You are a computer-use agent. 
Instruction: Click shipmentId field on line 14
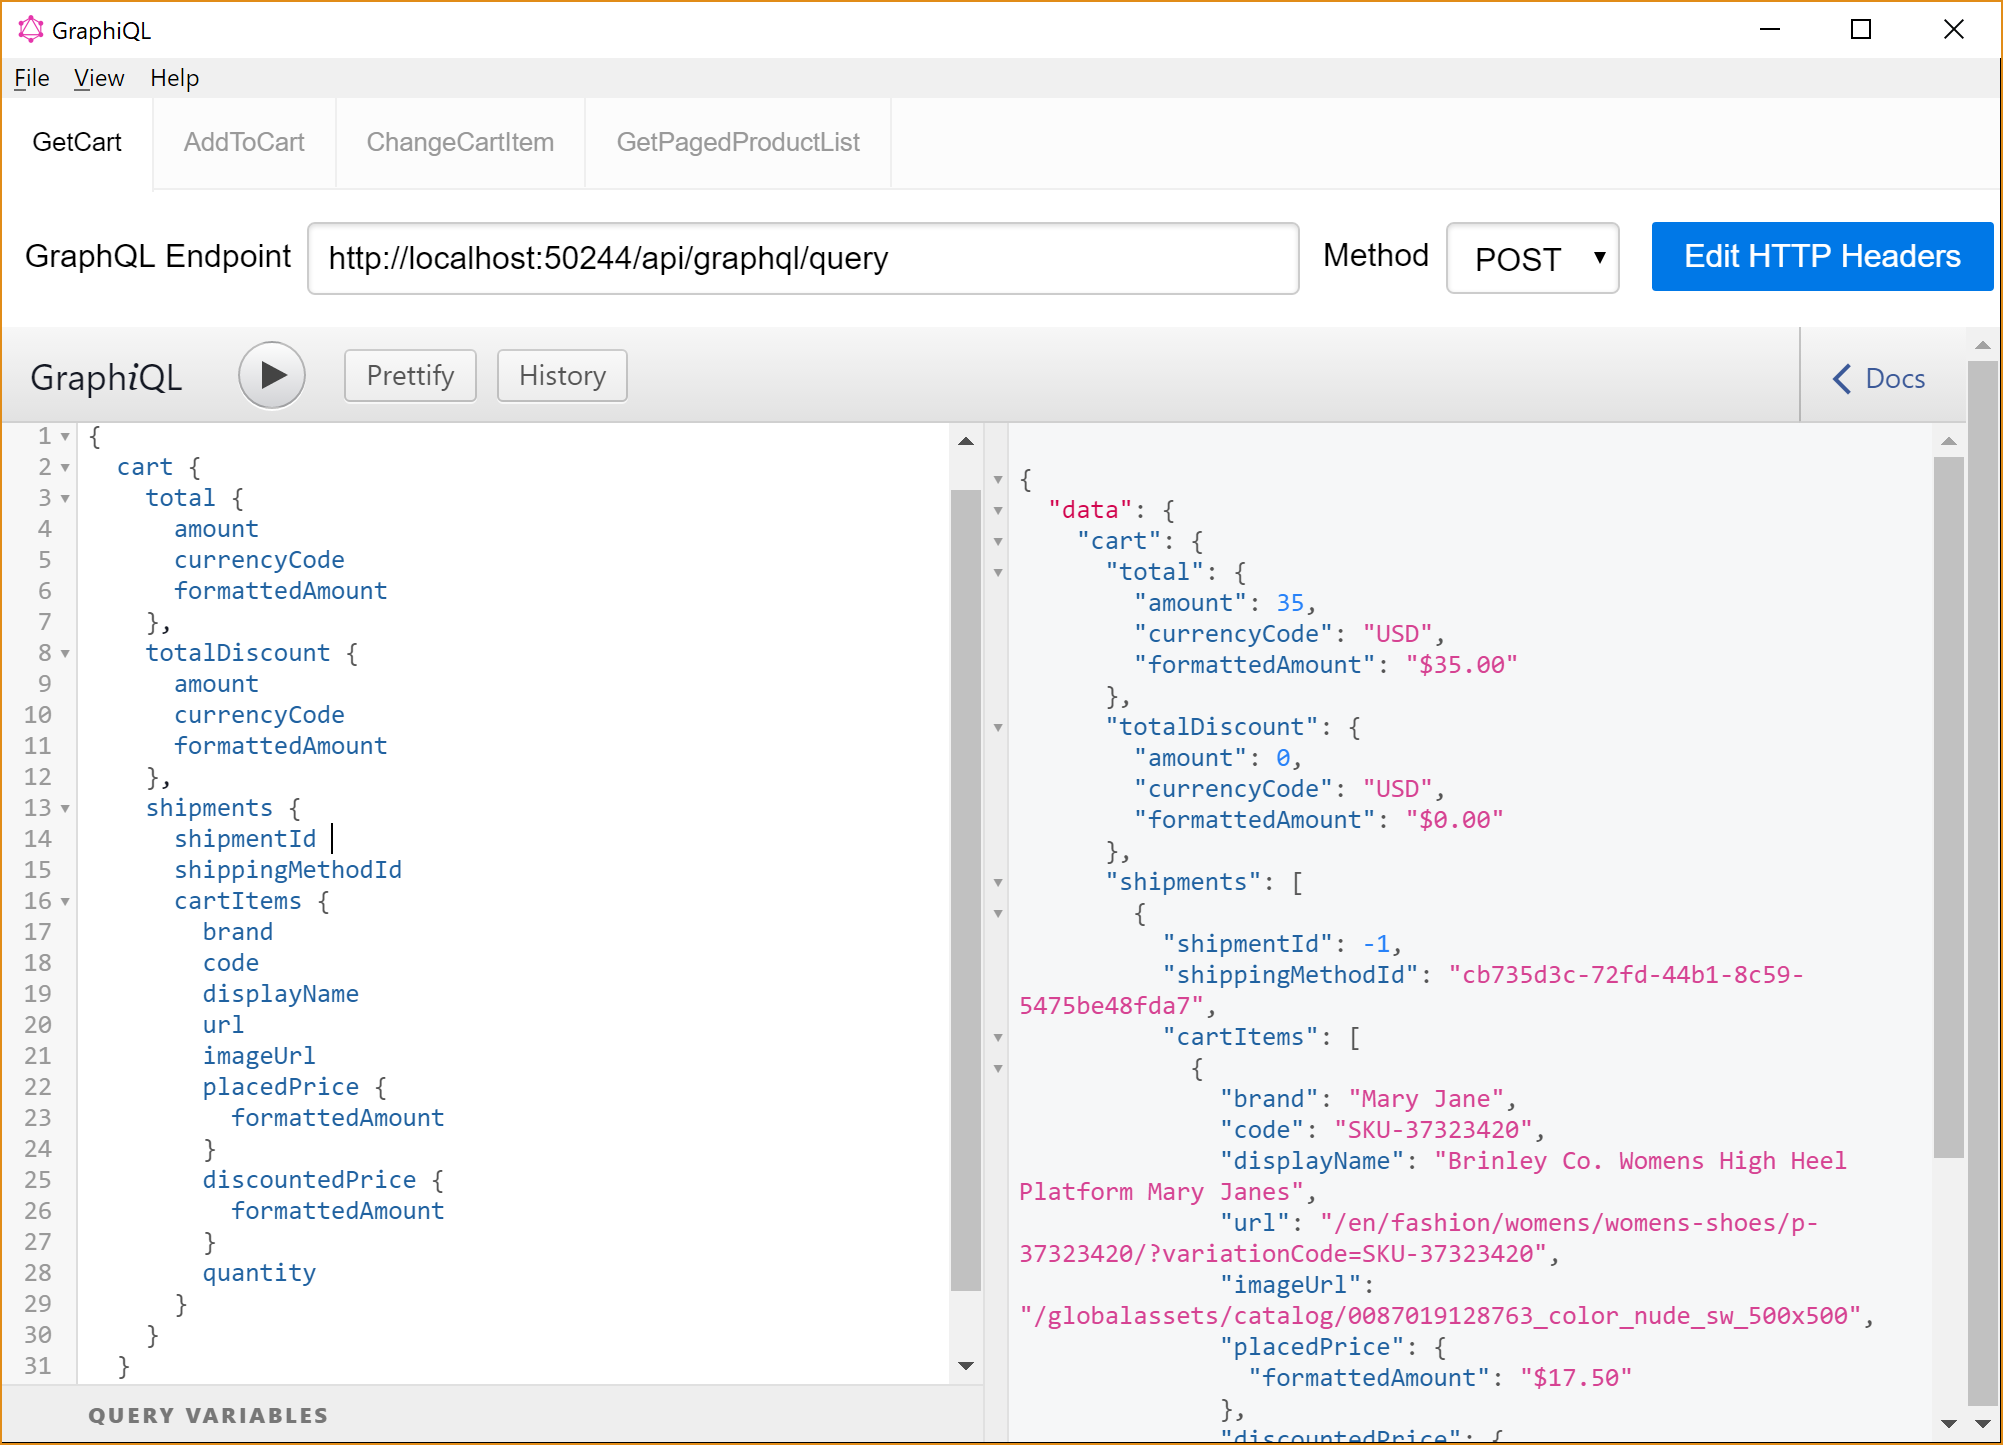(x=245, y=839)
